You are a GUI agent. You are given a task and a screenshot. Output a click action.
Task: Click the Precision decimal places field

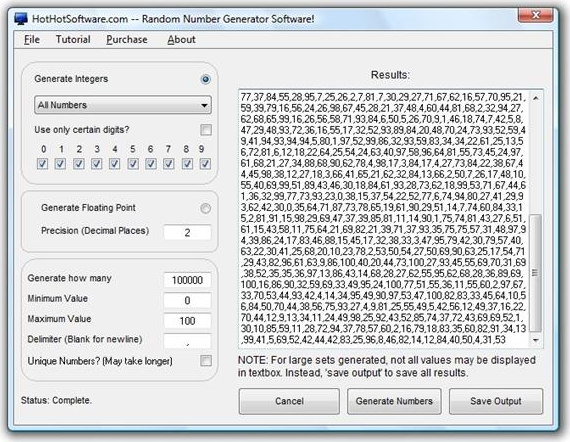click(187, 233)
